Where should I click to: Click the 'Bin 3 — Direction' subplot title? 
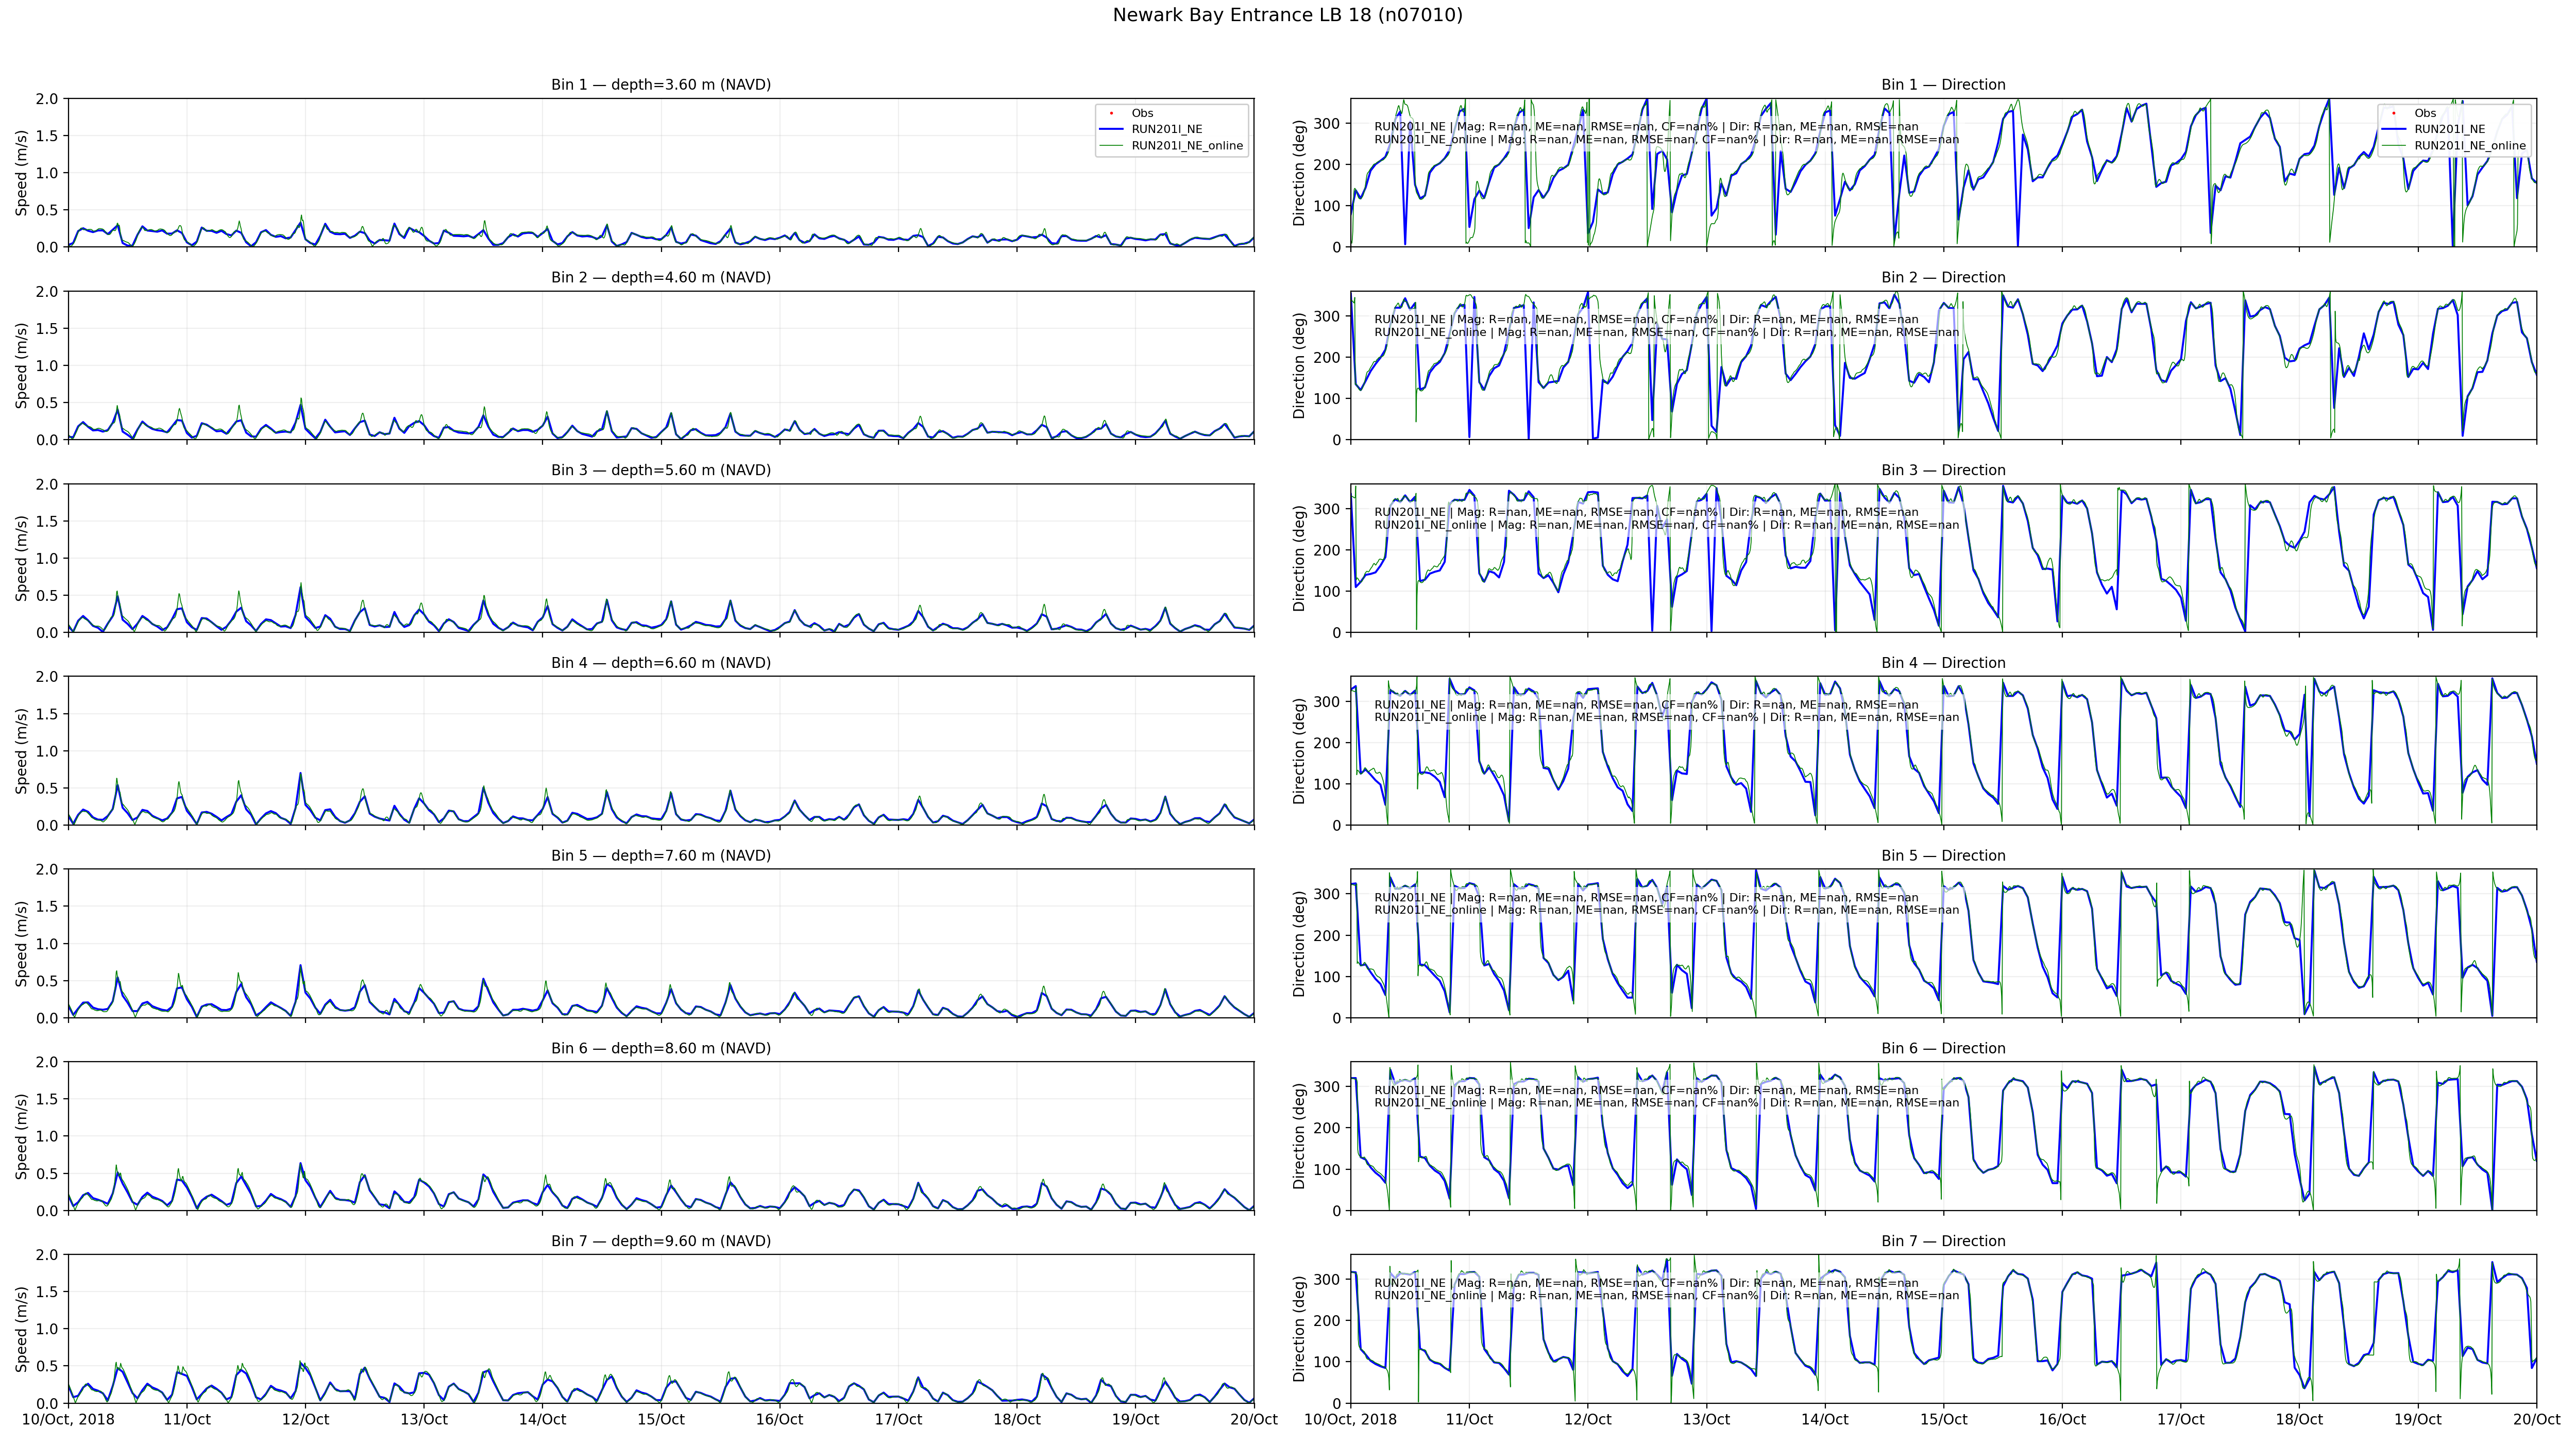coord(1943,470)
